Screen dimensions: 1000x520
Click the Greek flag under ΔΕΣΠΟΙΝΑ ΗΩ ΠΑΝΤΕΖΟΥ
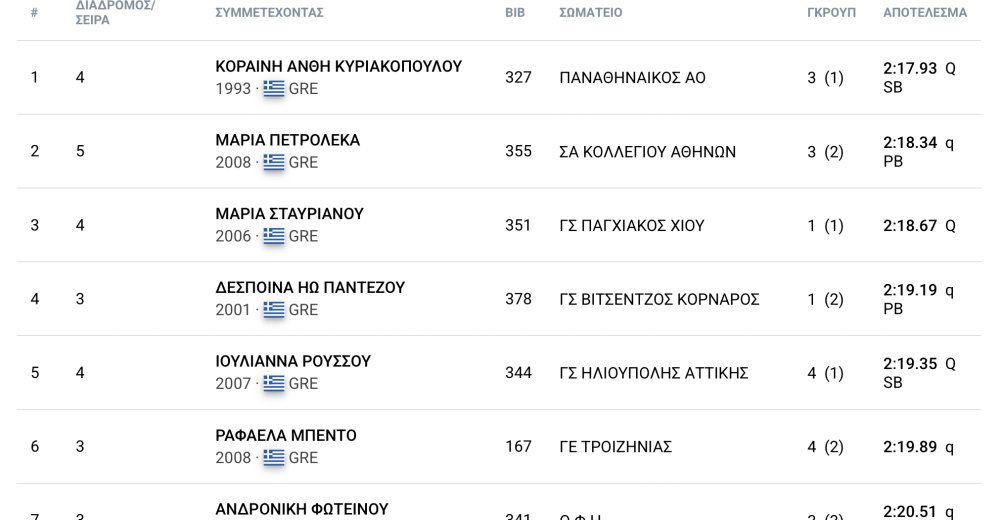click(x=274, y=309)
